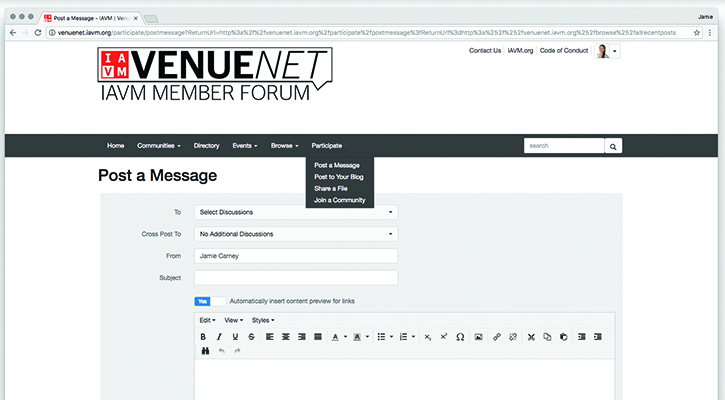Open the highlight color picker arrow

pyautogui.click(x=367, y=337)
